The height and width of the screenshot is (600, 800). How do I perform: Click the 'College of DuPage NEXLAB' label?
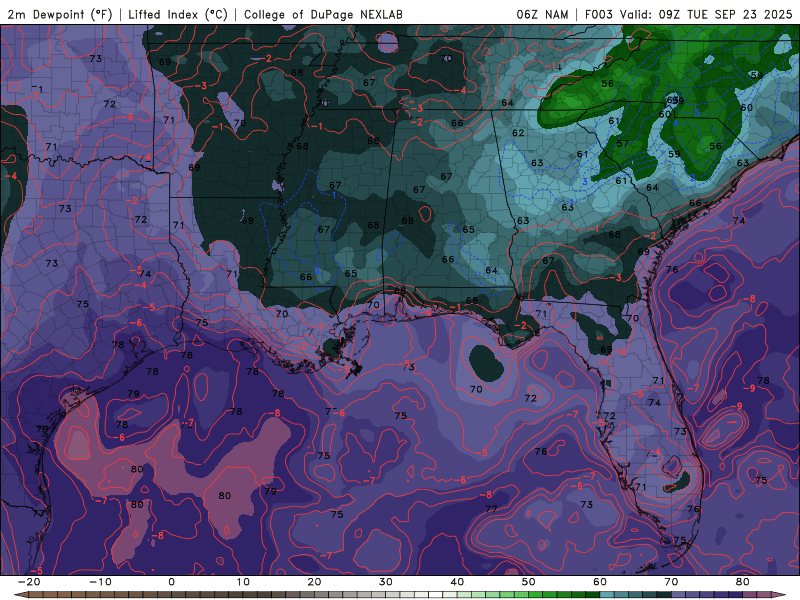point(323,14)
